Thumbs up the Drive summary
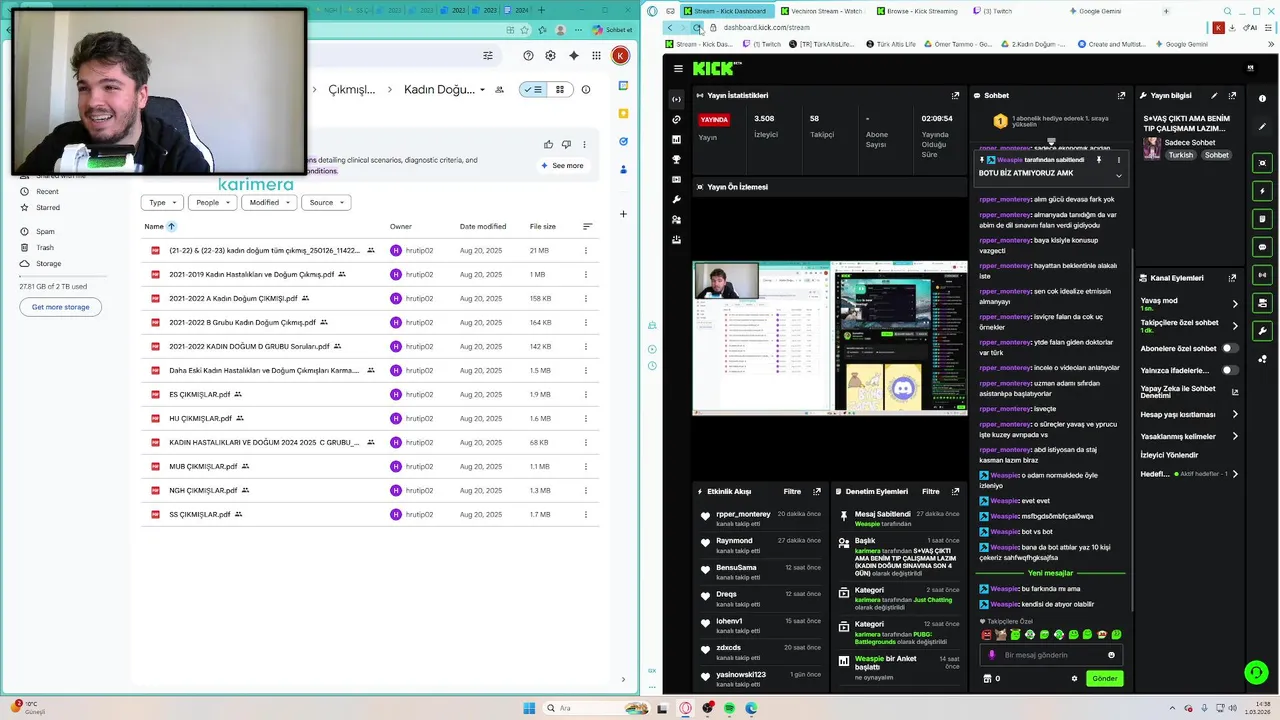 [548, 144]
